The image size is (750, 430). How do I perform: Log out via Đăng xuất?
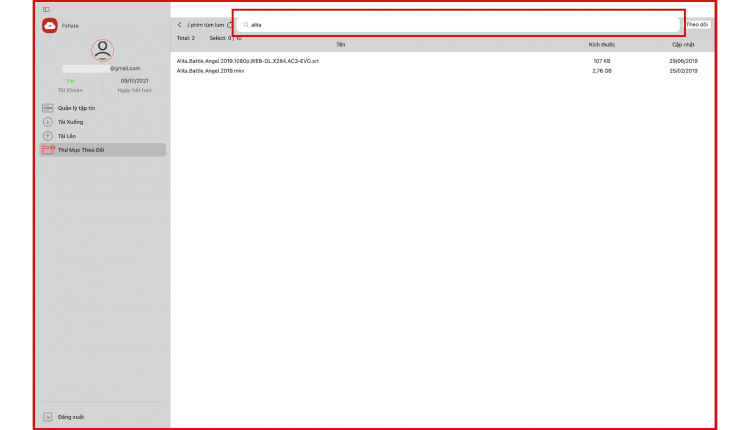click(x=71, y=417)
